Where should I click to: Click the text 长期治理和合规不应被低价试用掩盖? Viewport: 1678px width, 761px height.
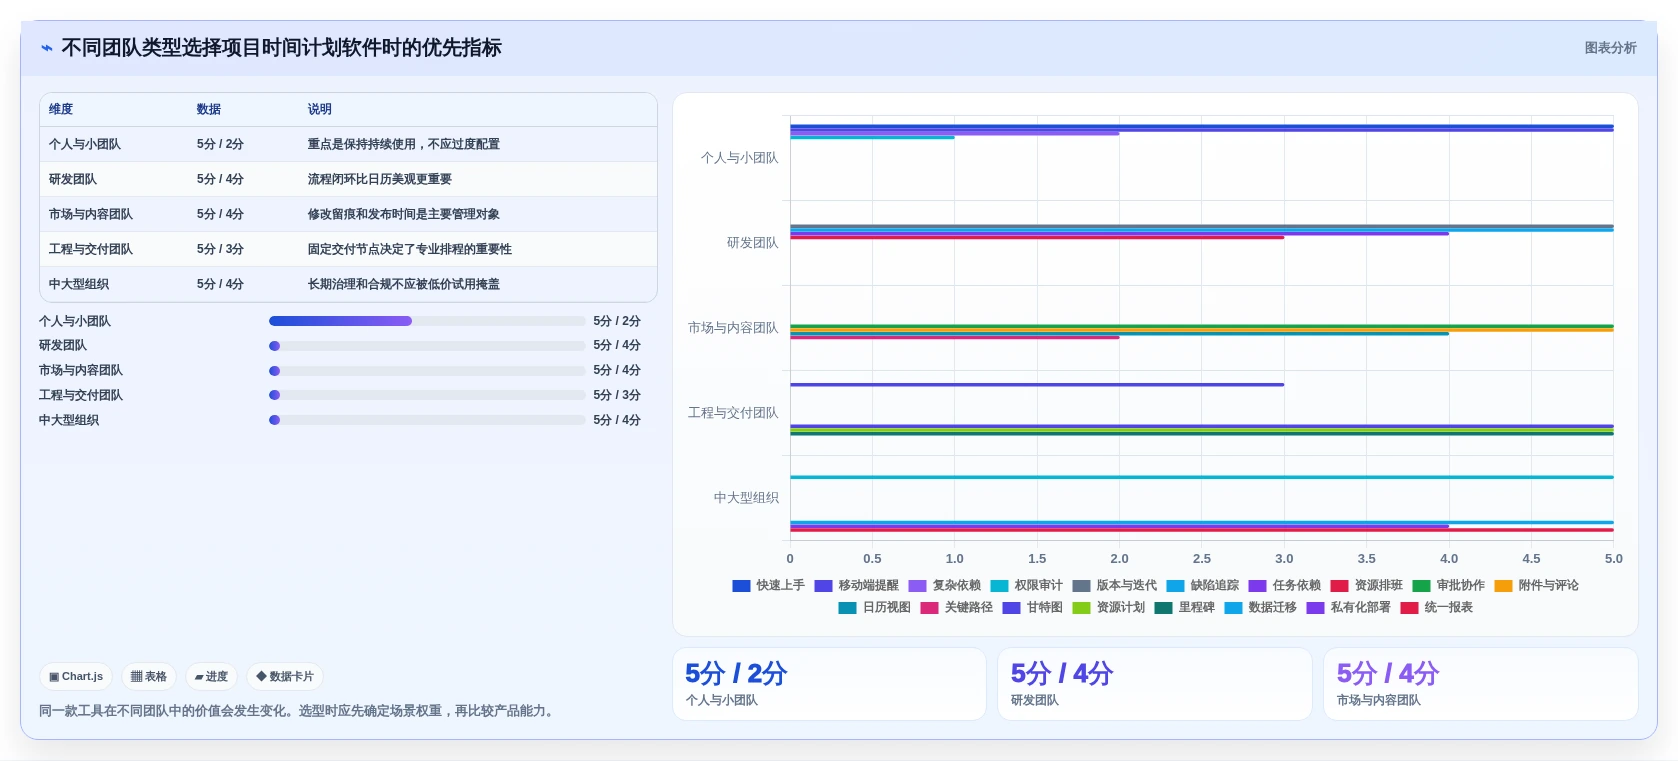tap(404, 284)
